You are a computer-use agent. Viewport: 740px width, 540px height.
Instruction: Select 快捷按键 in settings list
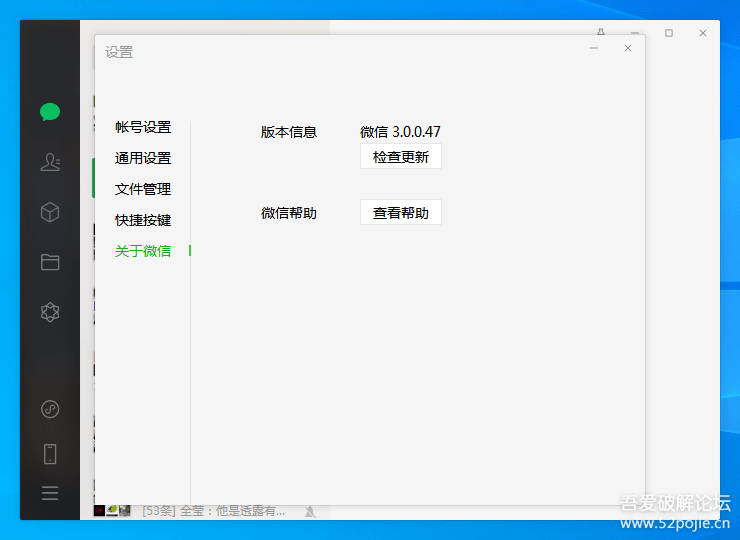[143, 220]
